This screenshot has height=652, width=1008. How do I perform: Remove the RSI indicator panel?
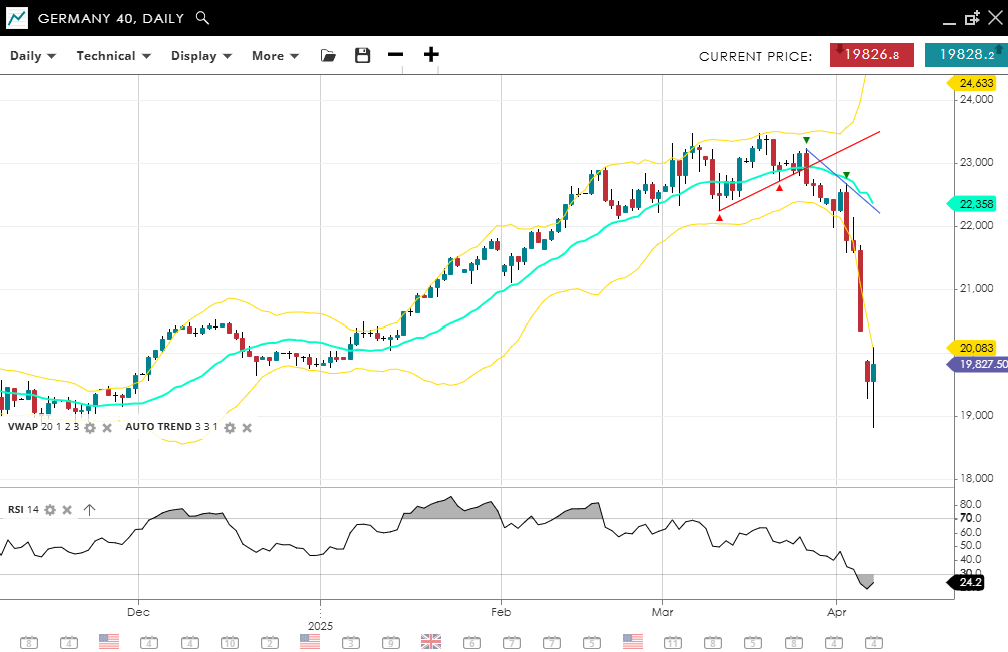click(67, 510)
